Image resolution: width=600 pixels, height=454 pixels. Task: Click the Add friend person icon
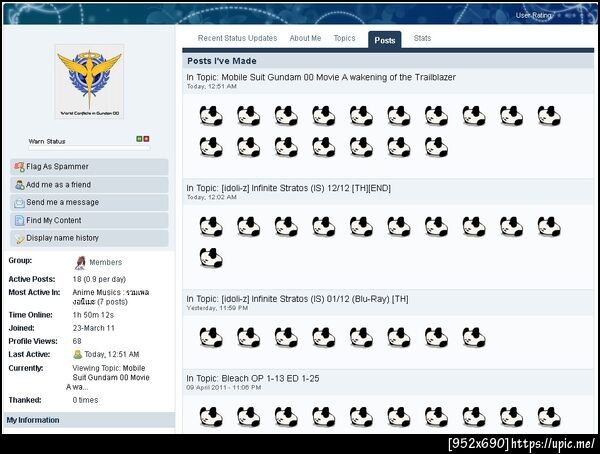pyautogui.click(x=20, y=185)
